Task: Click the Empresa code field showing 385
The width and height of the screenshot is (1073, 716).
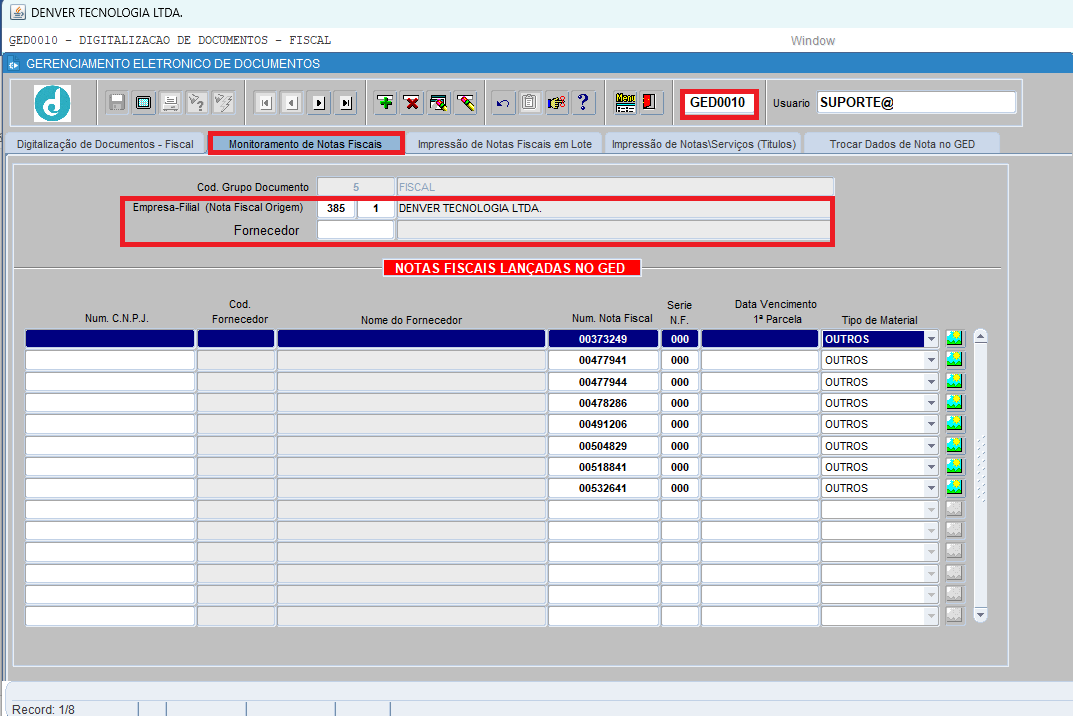Action: [x=336, y=208]
